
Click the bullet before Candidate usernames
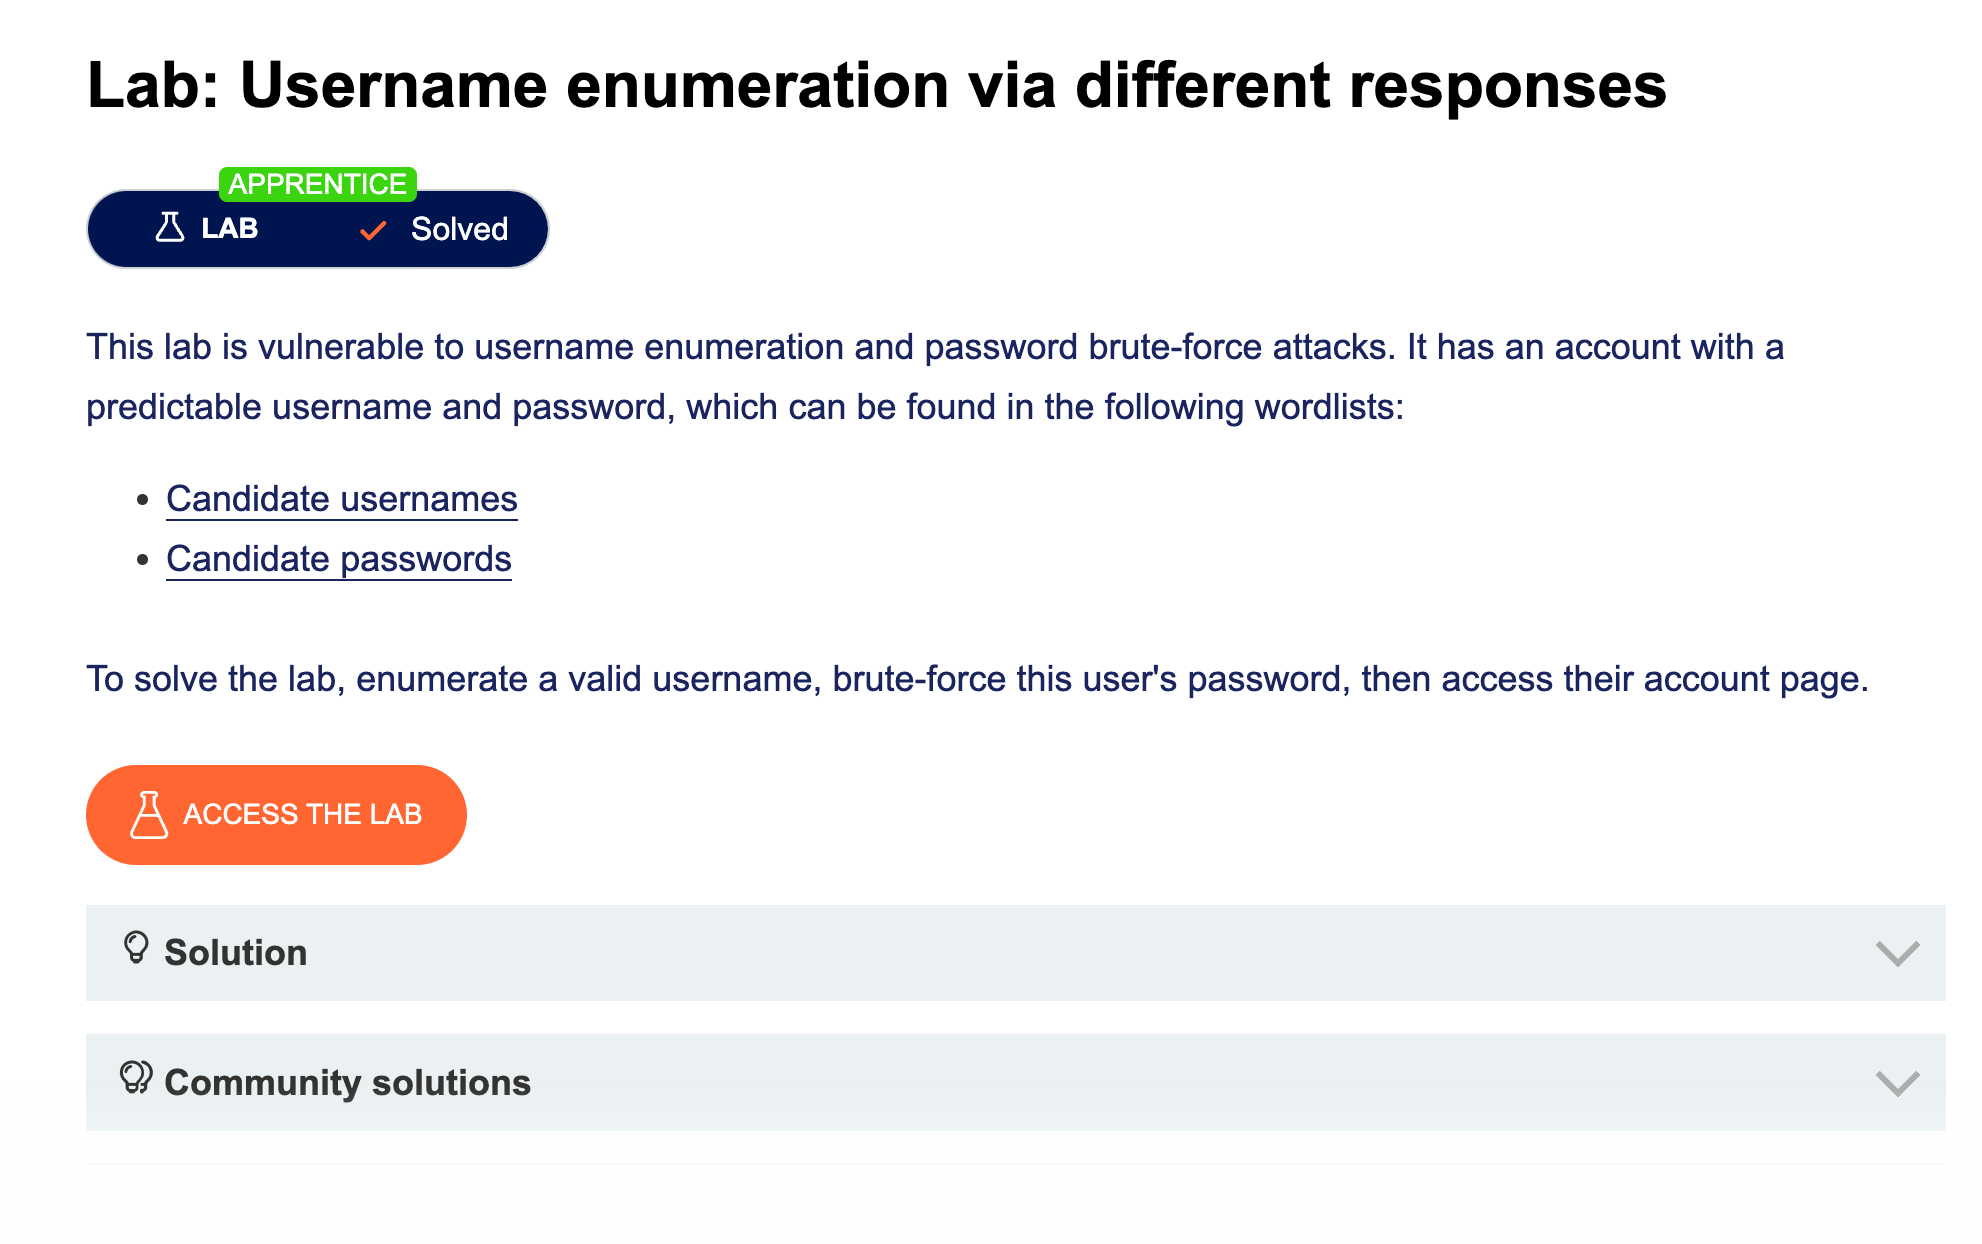[143, 499]
